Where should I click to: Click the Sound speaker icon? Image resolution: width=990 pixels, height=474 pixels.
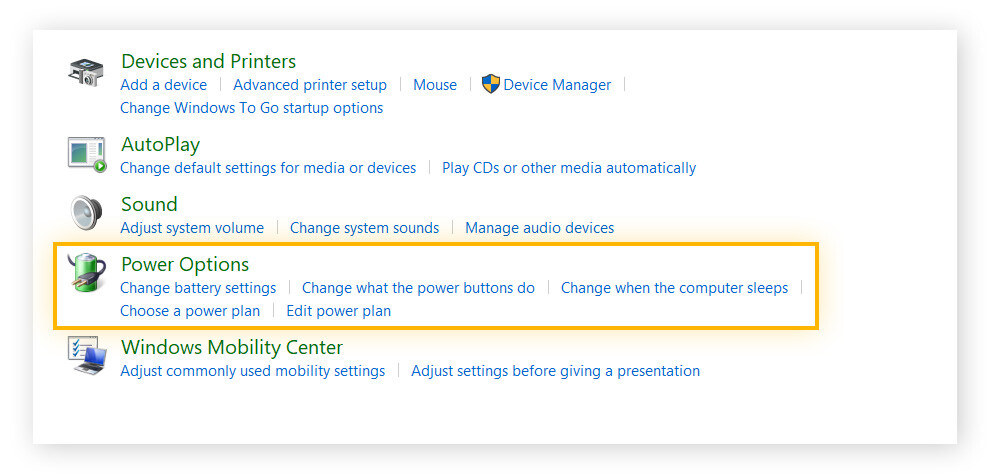pos(86,213)
